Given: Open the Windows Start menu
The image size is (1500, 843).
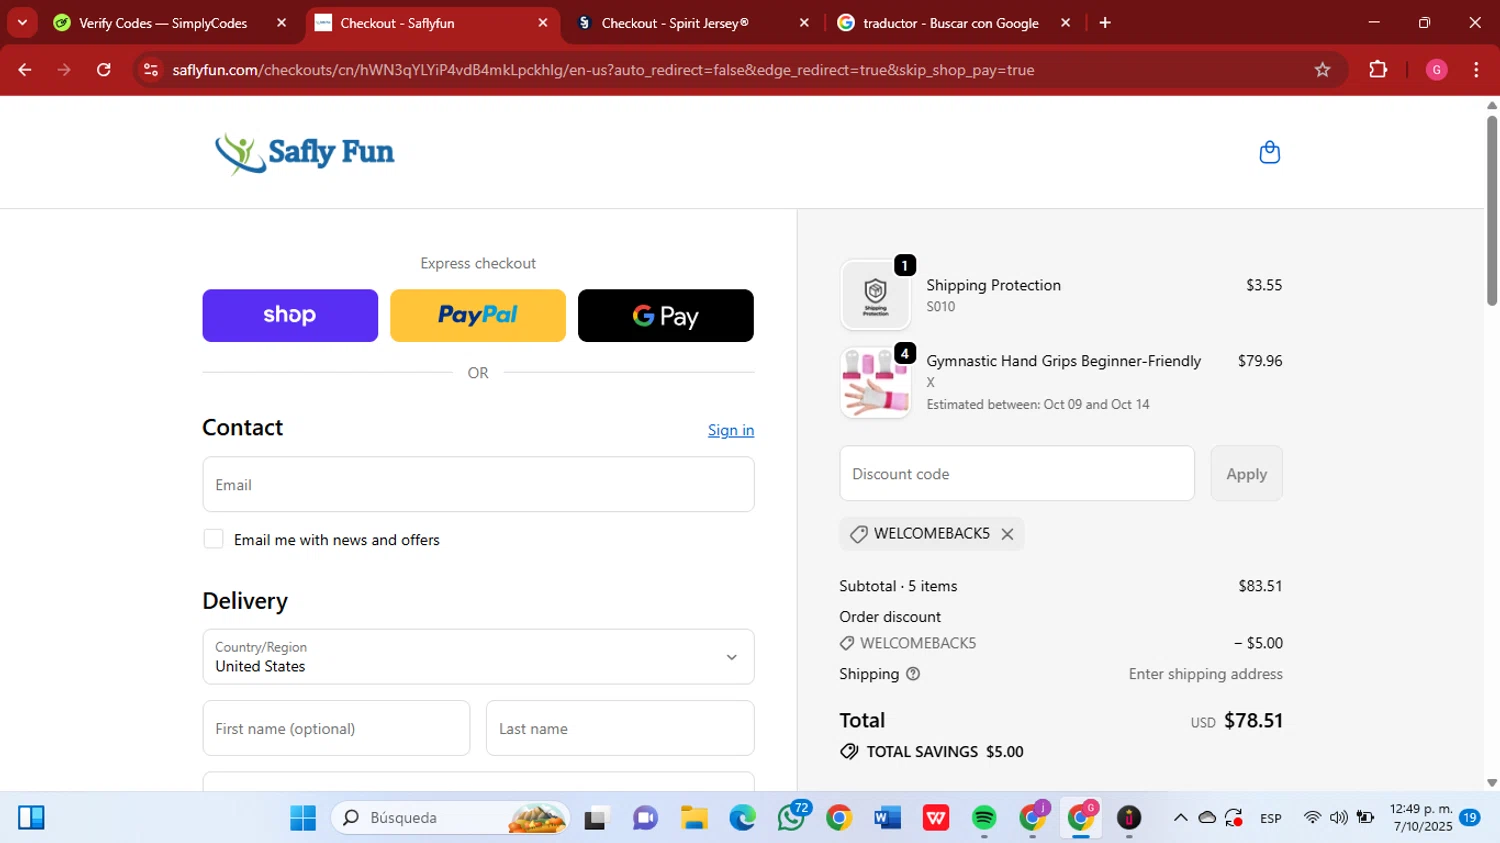Looking at the screenshot, I should [x=303, y=818].
